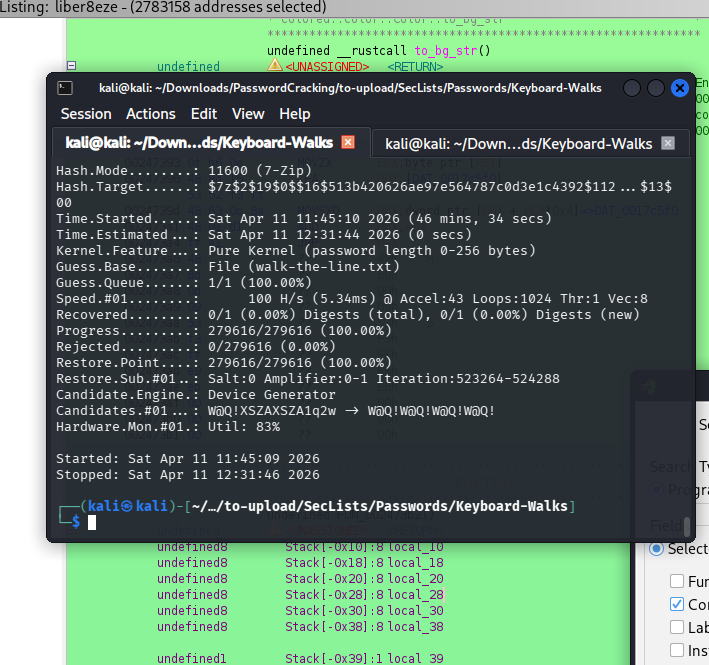Image resolution: width=709 pixels, height=665 pixels.
Task: Click the Hash.Target $7z$ line
Action: pyautogui.click(x=364, y=187)
